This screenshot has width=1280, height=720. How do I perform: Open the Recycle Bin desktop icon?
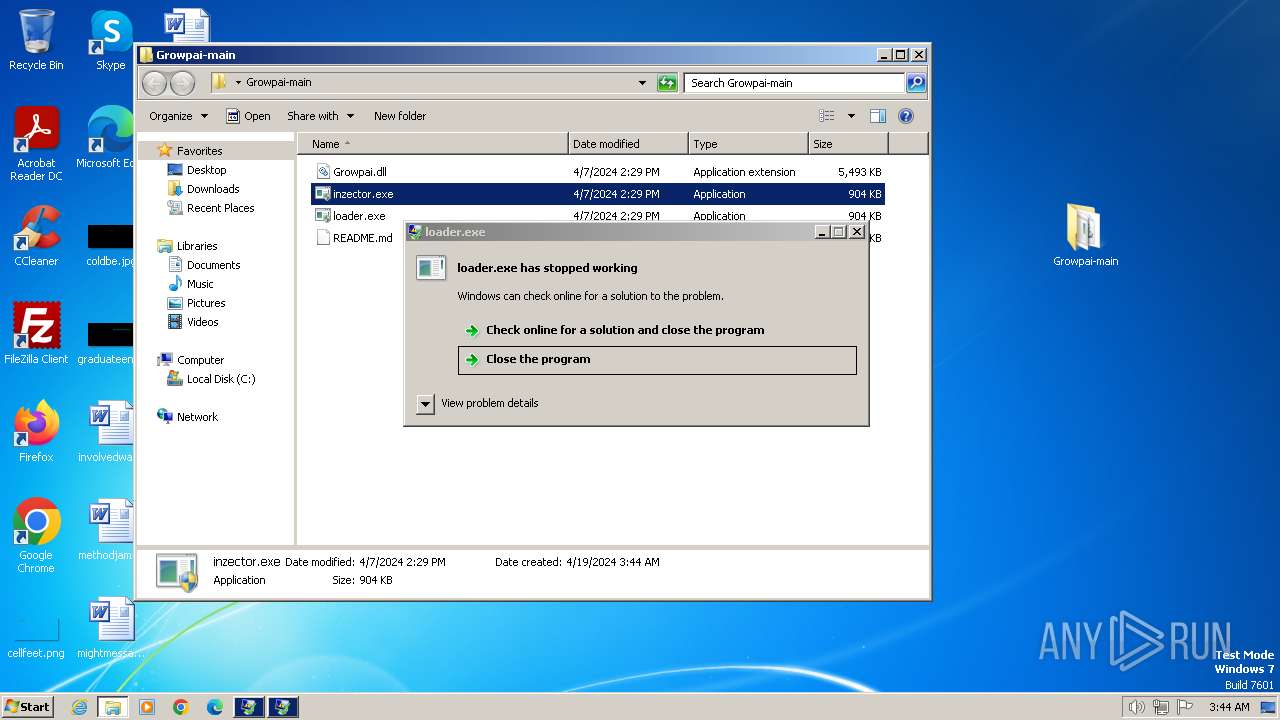coord(36,40)
